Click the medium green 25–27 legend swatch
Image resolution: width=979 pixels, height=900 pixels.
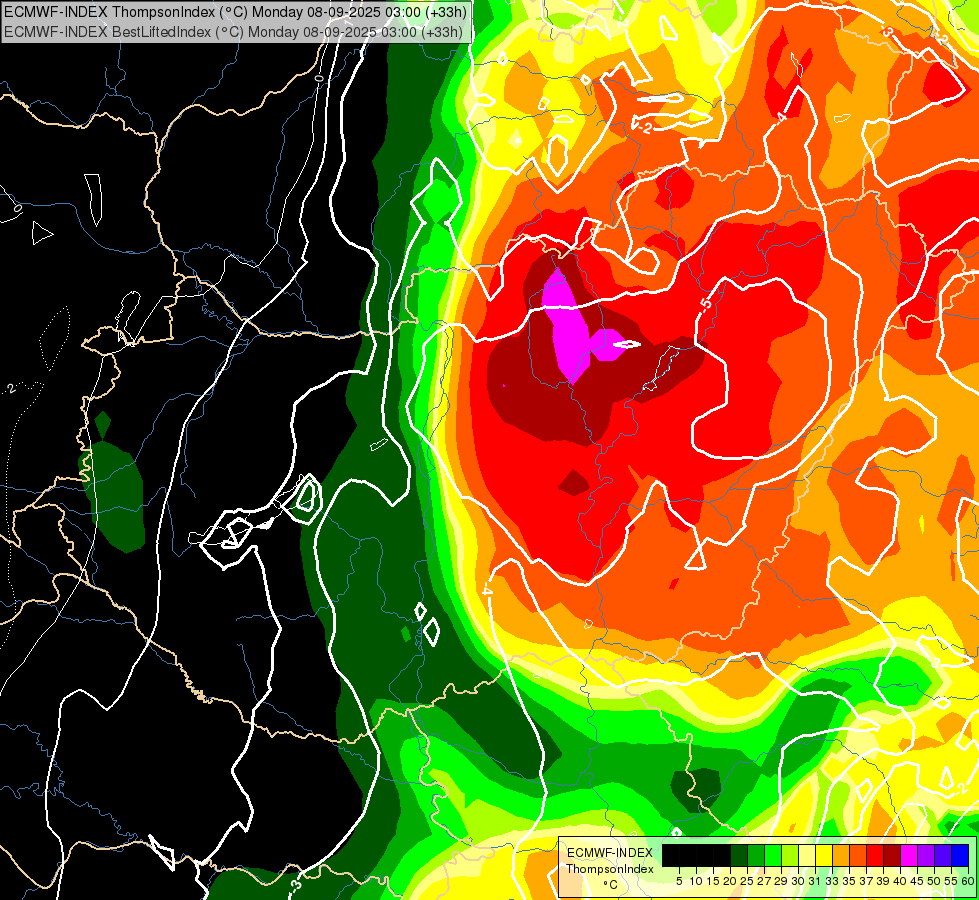pos(755,855)
